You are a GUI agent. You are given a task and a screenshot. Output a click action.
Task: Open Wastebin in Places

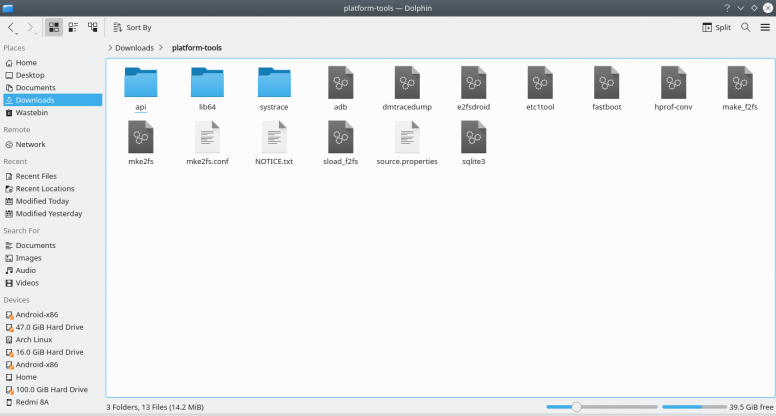click(52, 113)
